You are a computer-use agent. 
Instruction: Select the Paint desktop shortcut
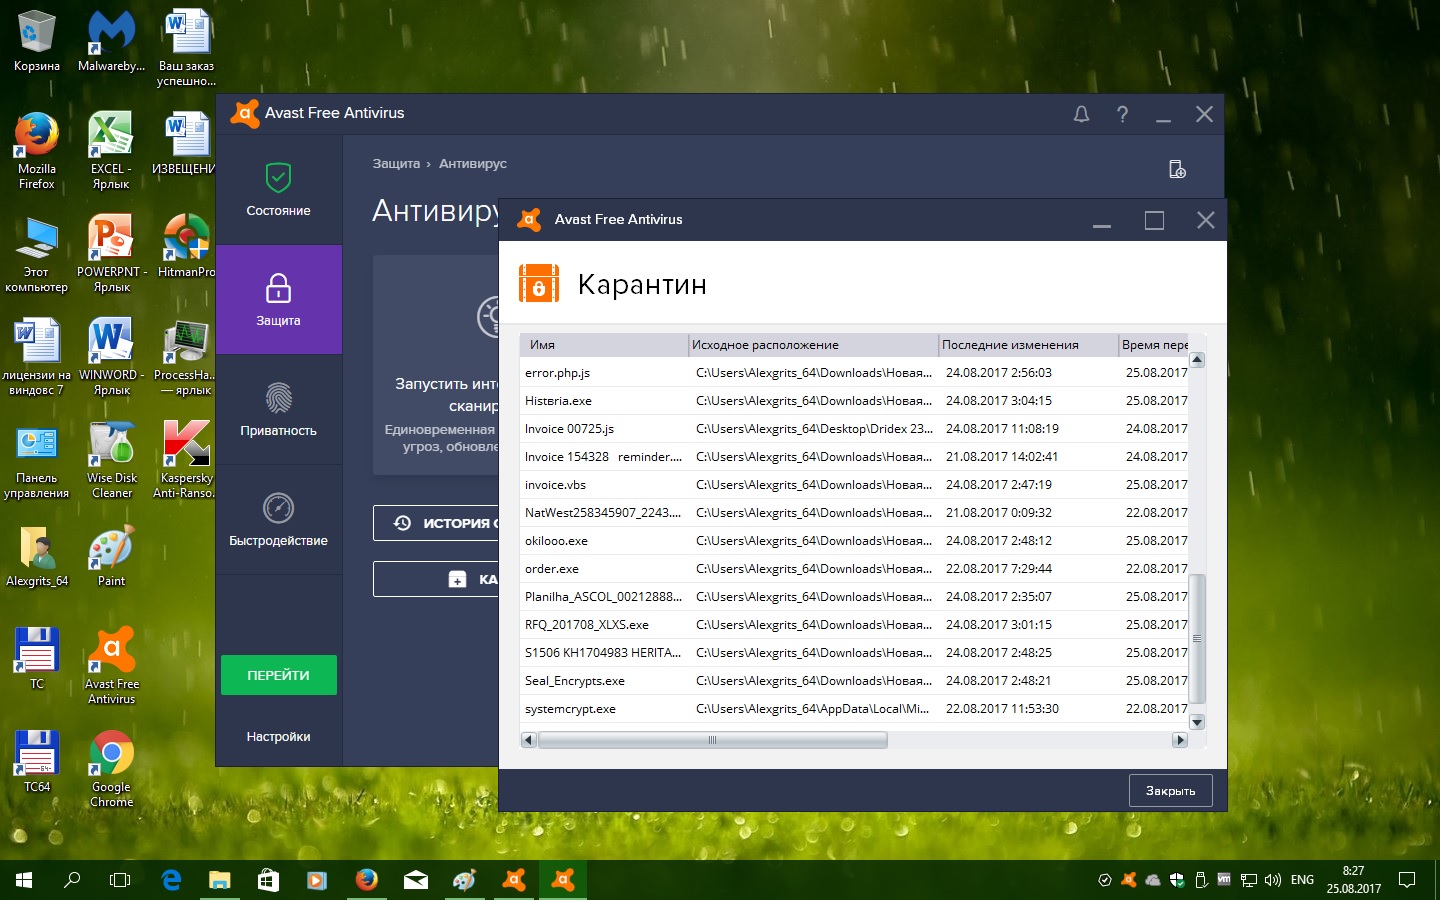(111, 556)
